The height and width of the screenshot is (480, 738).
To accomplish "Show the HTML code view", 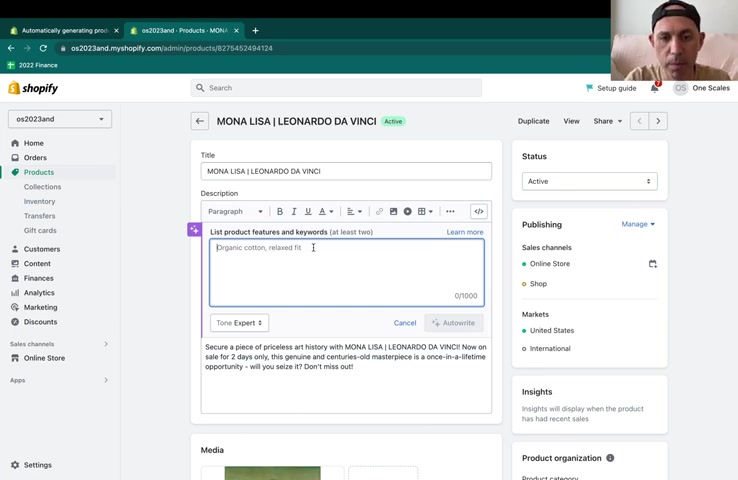I will [479, 212].
